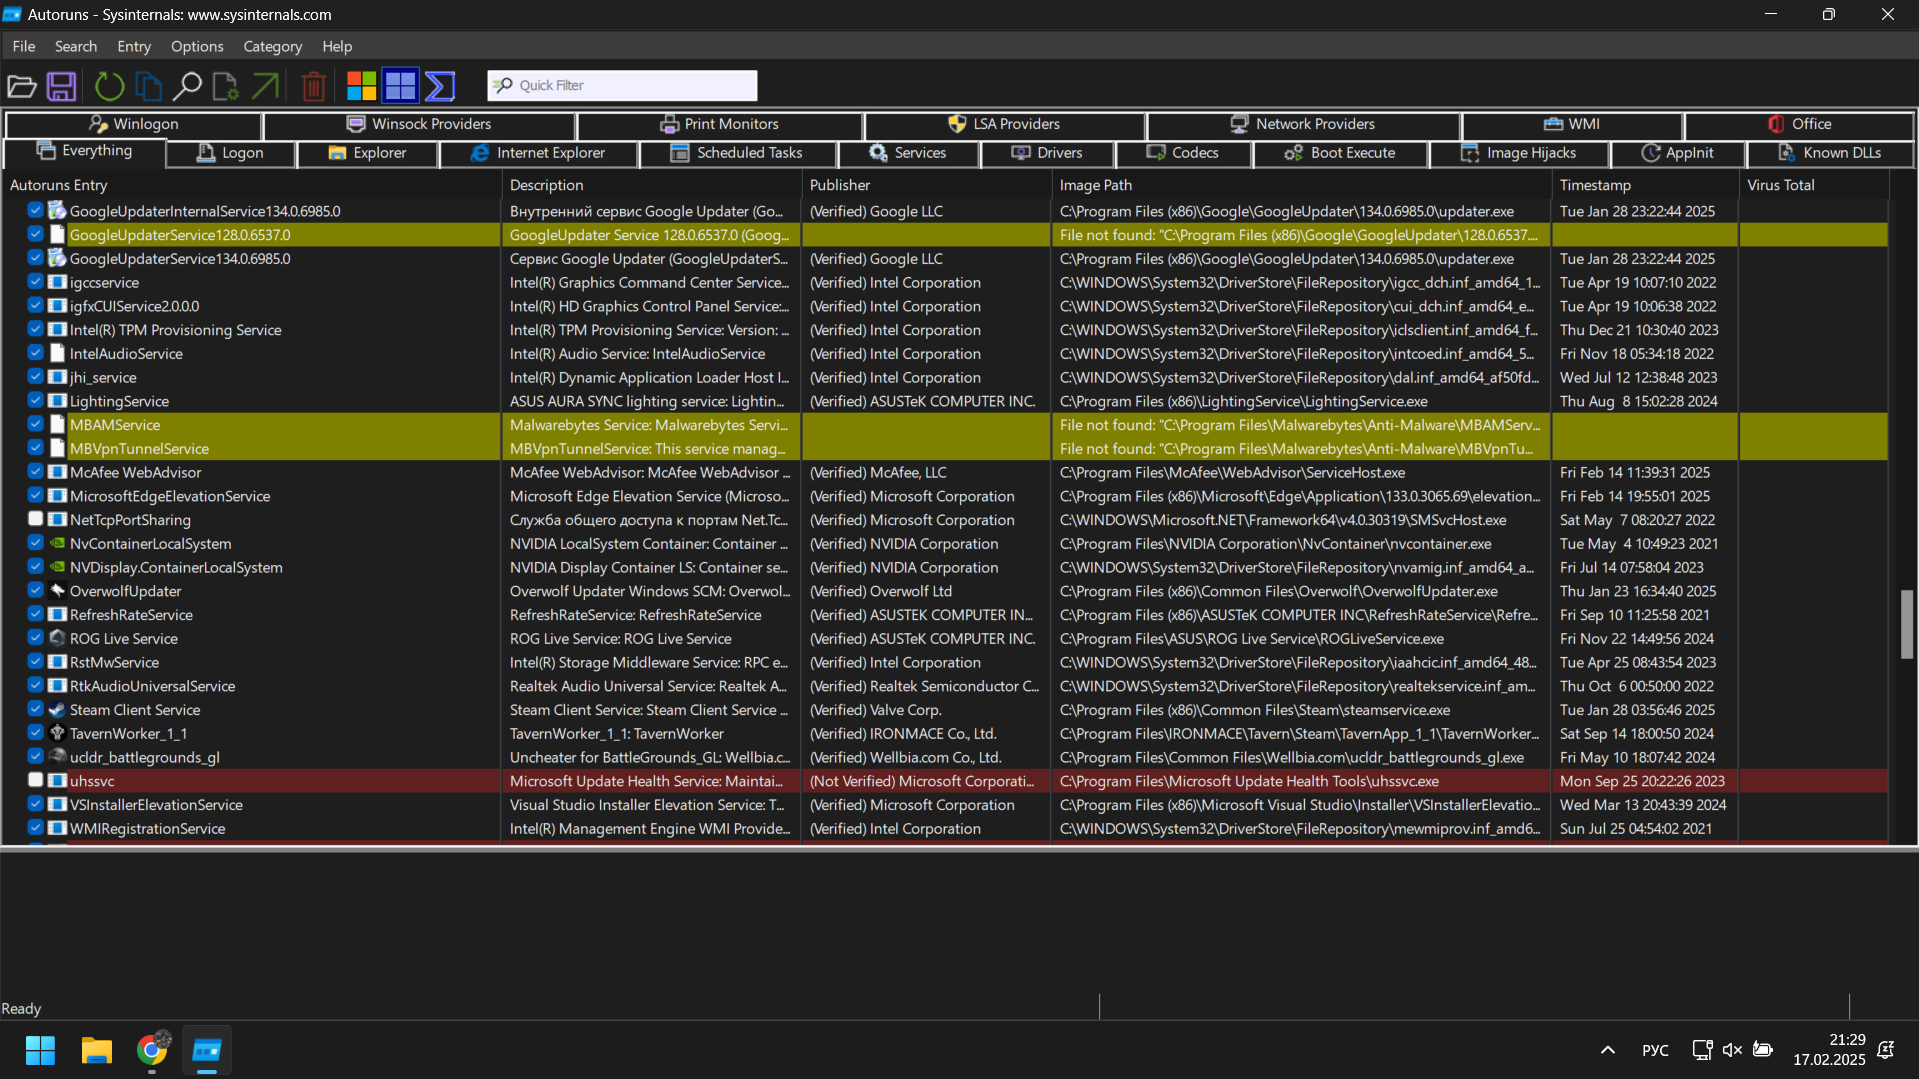Switch to the Drivers tab
This screenshot has width=1919, height=1079.
click(x=1047, y=153)
